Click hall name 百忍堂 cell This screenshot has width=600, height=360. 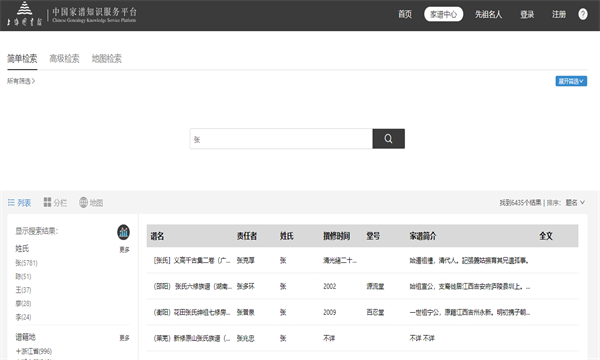pos(375,313)
